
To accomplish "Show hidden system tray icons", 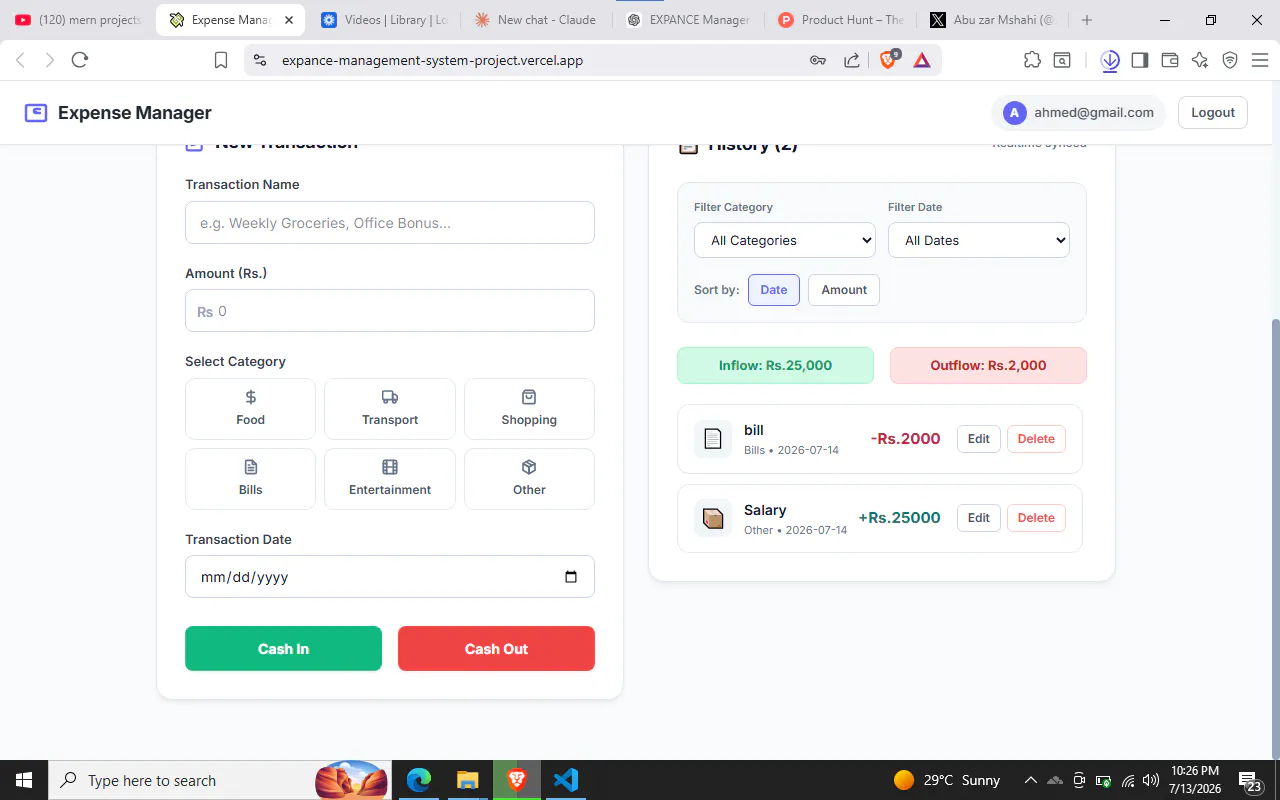I will point(1030,780).
